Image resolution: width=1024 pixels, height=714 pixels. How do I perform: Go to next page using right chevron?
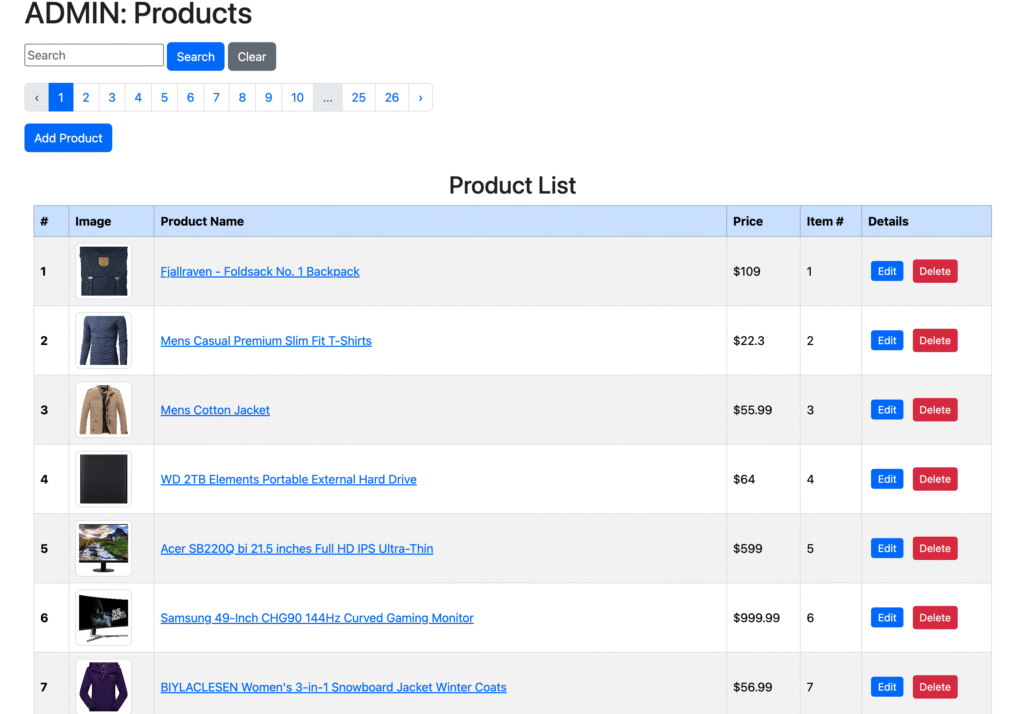(420, 98)
